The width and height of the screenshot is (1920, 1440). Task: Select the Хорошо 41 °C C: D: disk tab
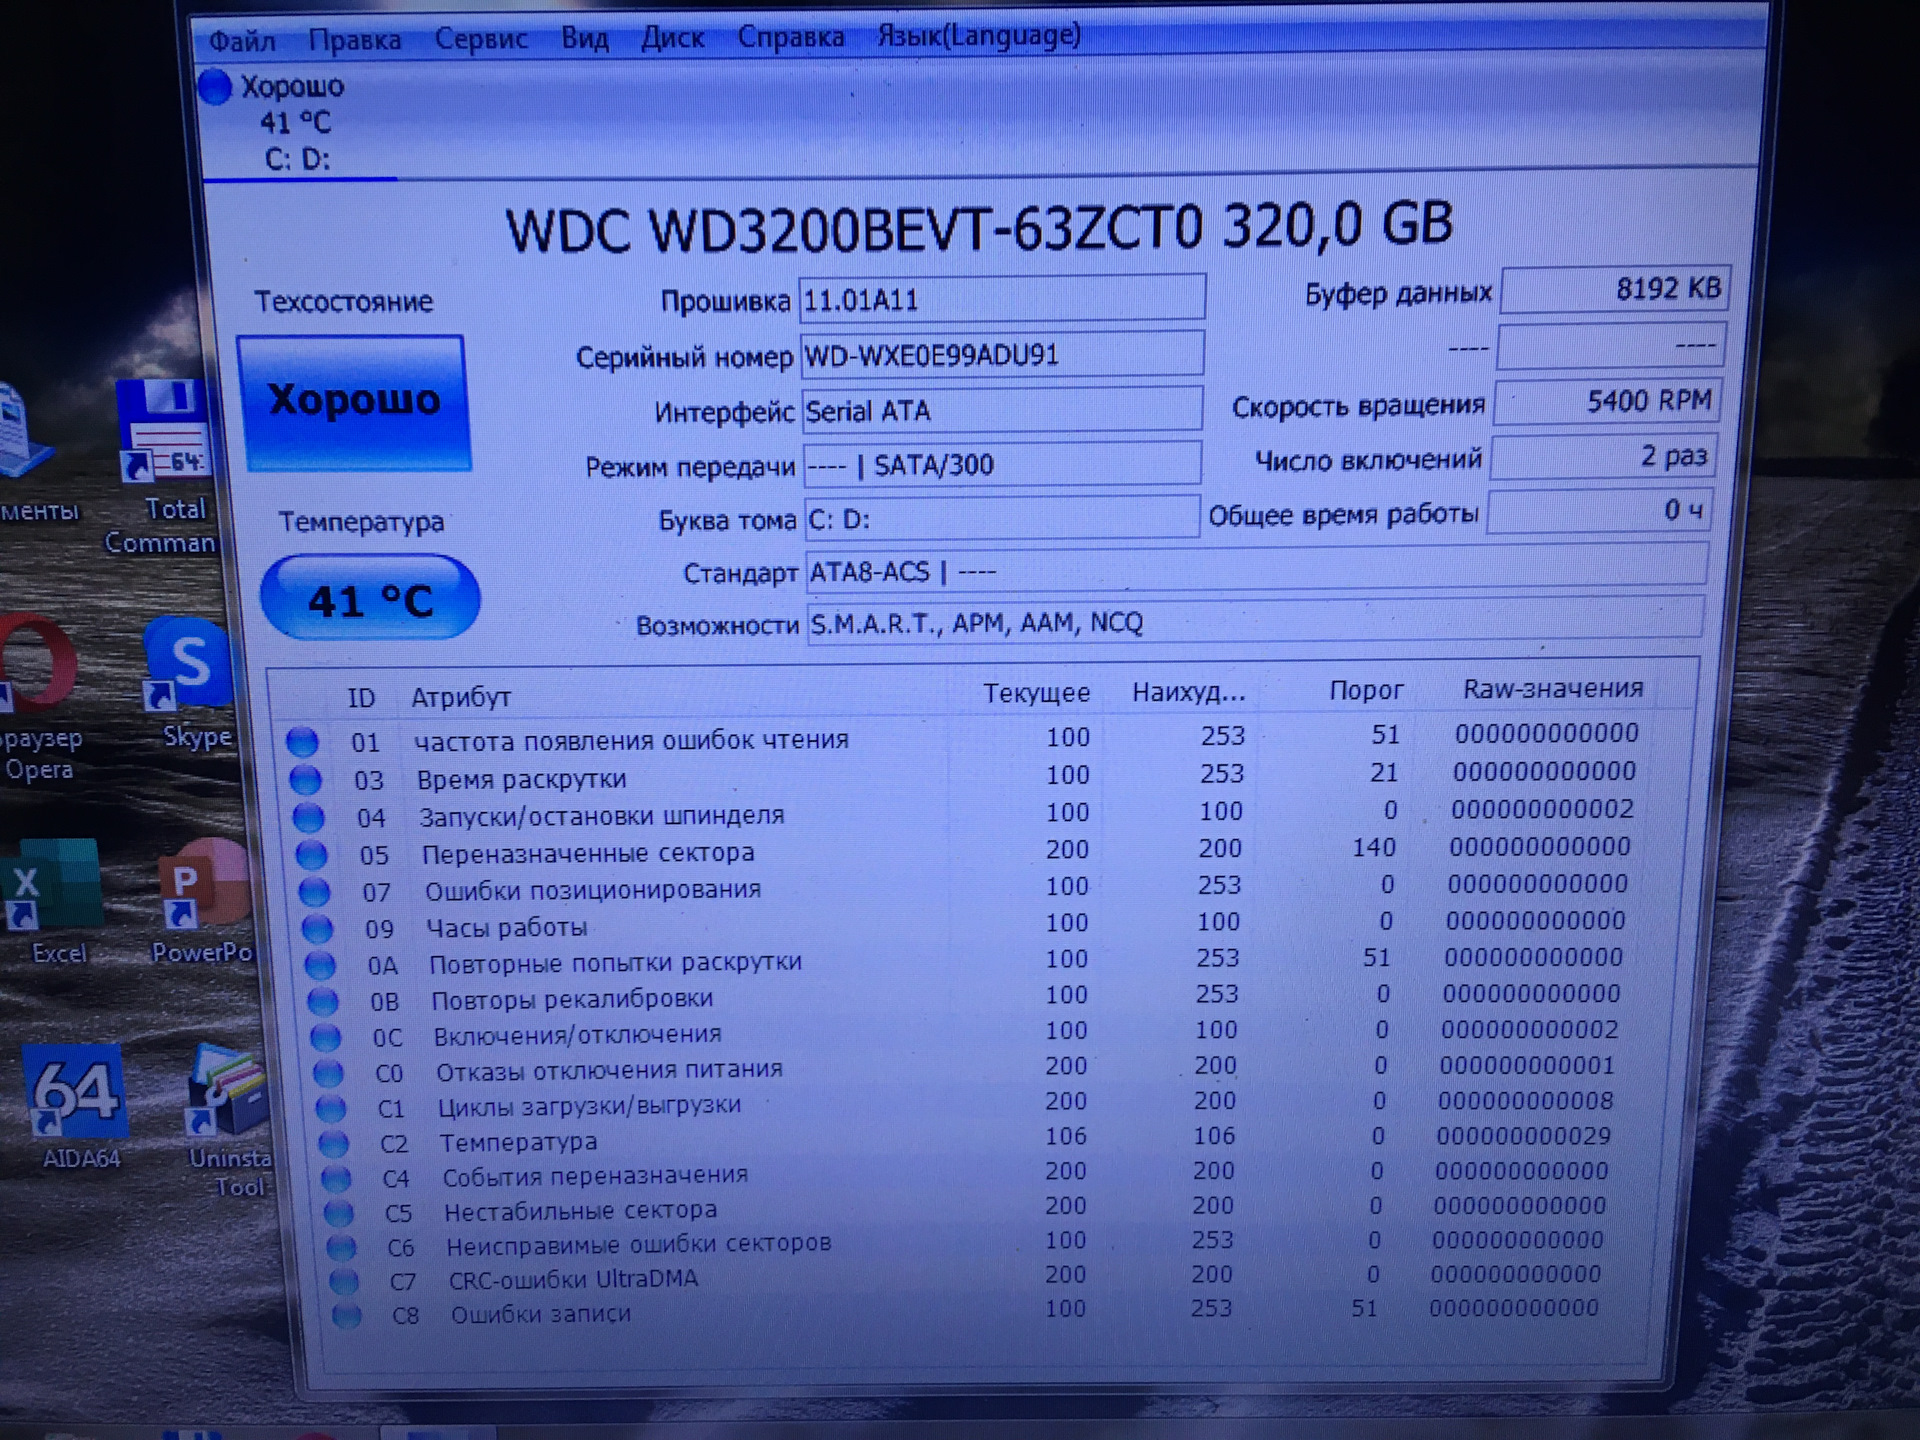pyautogui.click(x=296, y=122)
